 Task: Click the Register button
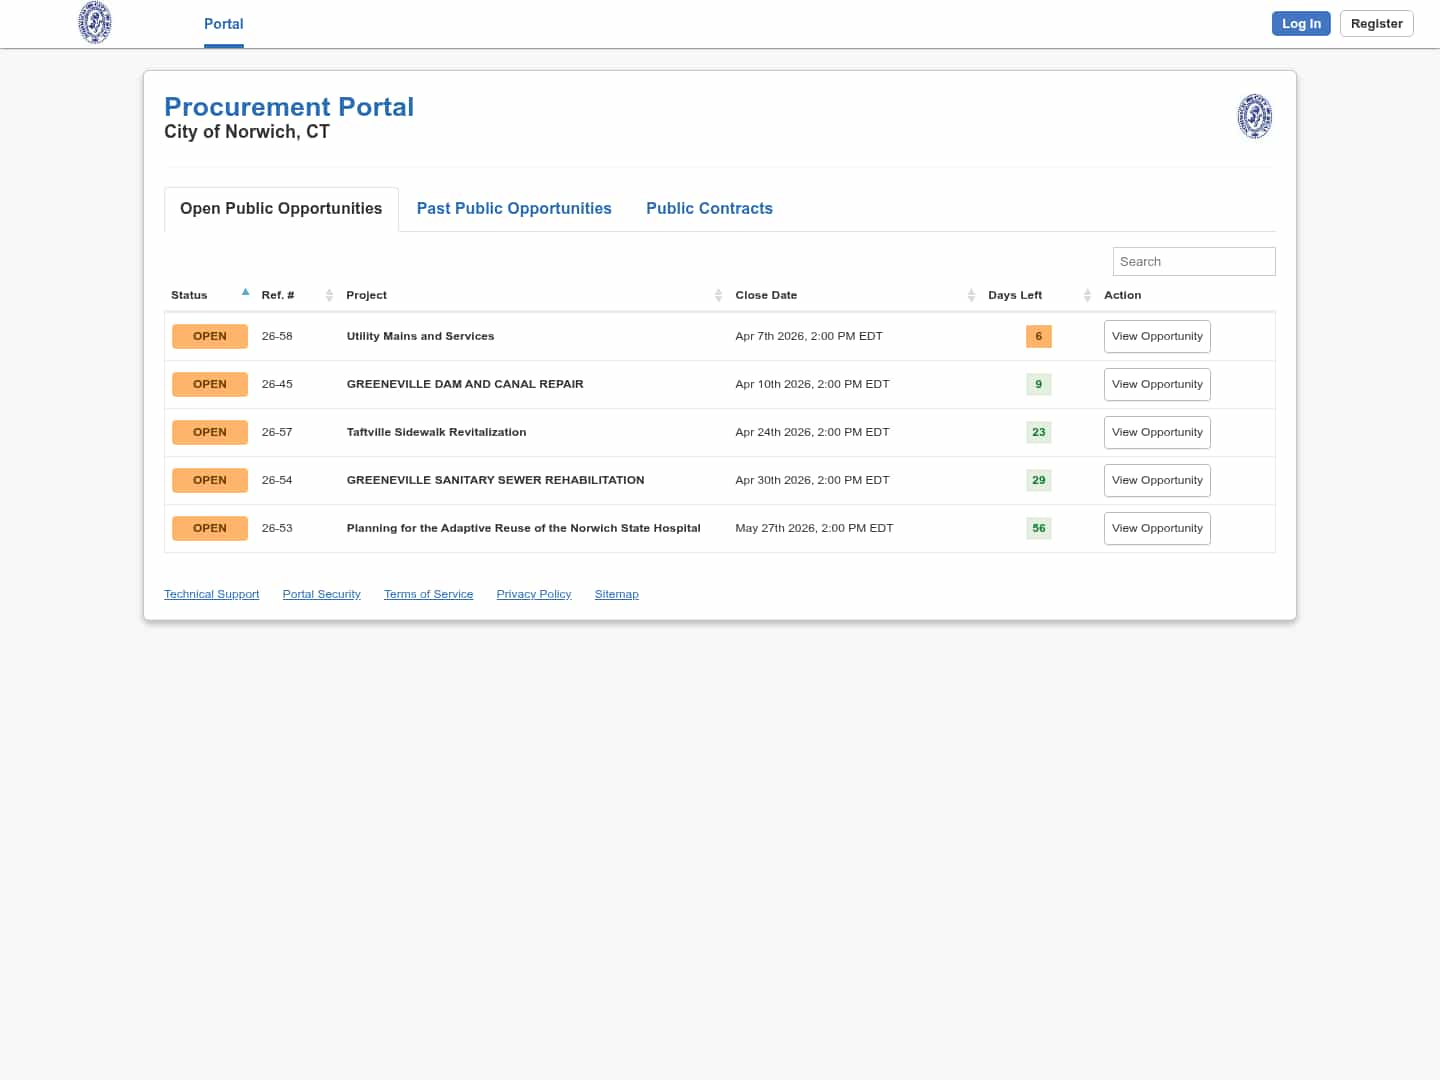[x=1376, y=24]
